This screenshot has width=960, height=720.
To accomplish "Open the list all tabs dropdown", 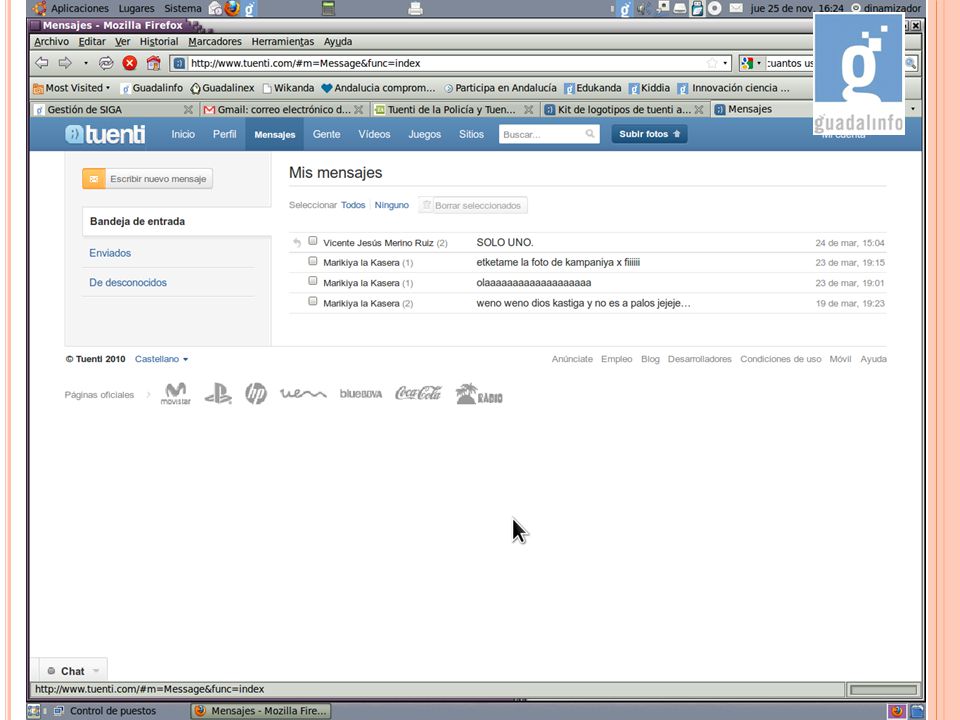I will point(913,109).
